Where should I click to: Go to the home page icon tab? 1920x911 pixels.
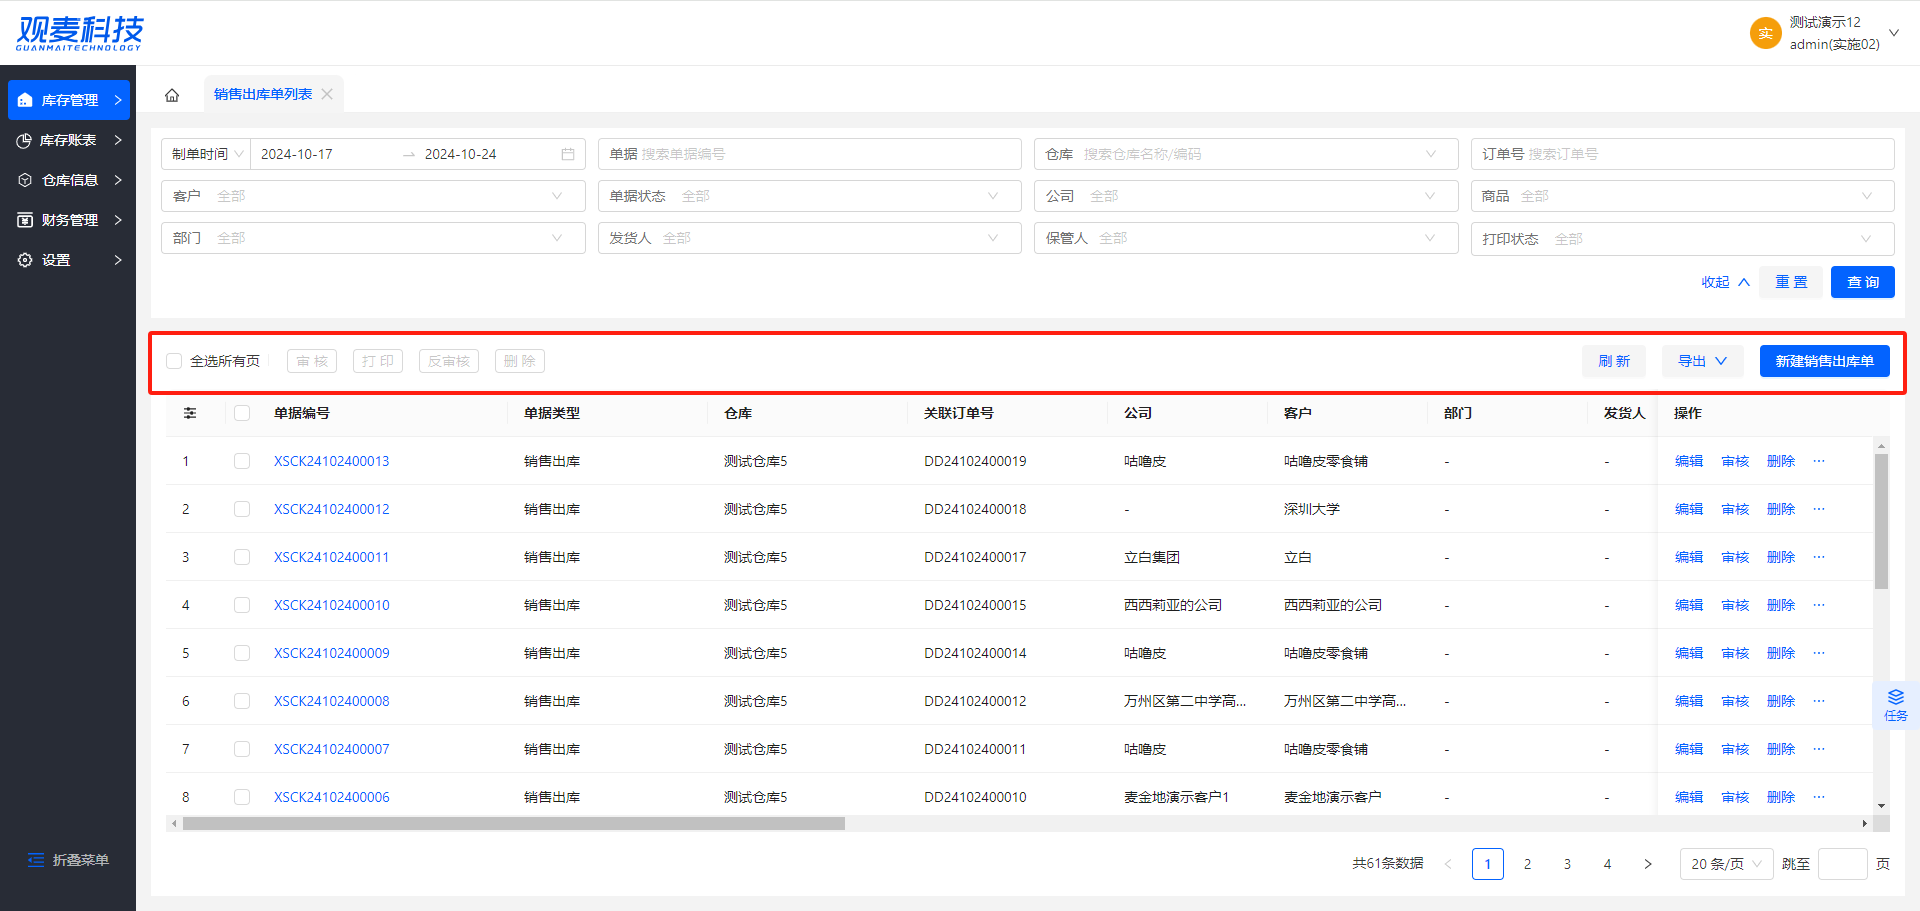[x=172, y=95]
